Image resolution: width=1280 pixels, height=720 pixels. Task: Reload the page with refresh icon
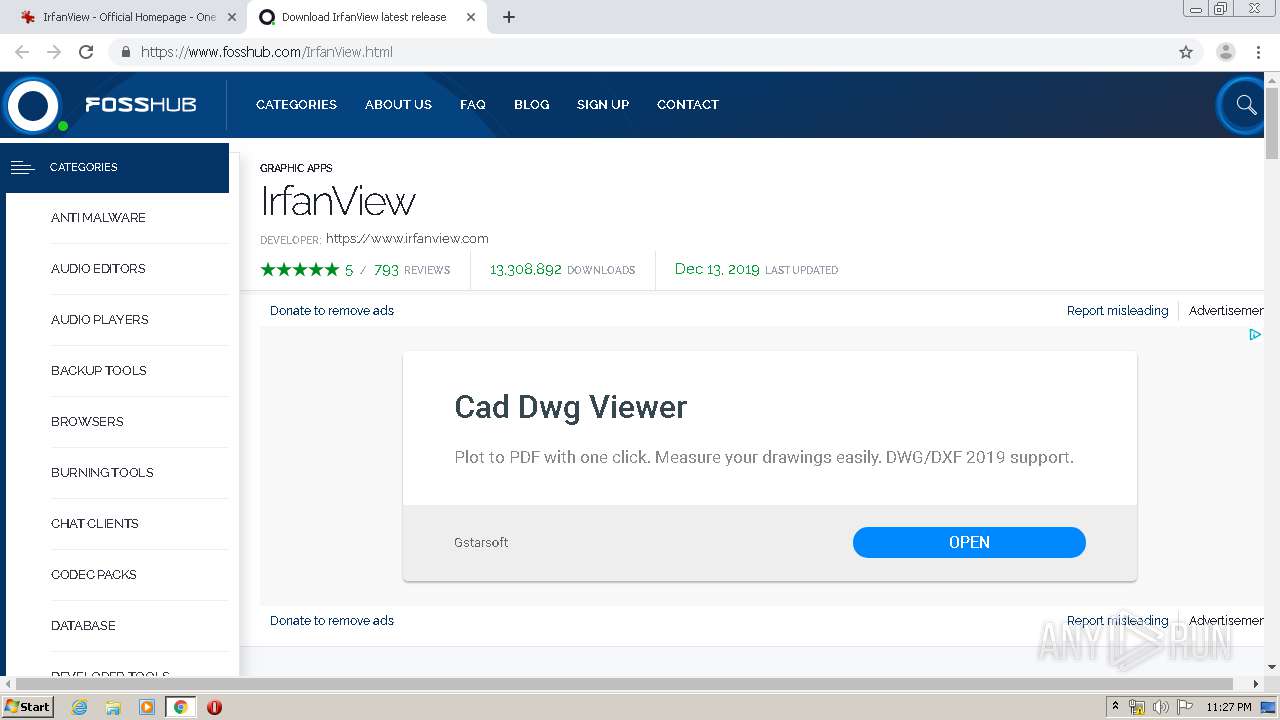click(86, 52)
